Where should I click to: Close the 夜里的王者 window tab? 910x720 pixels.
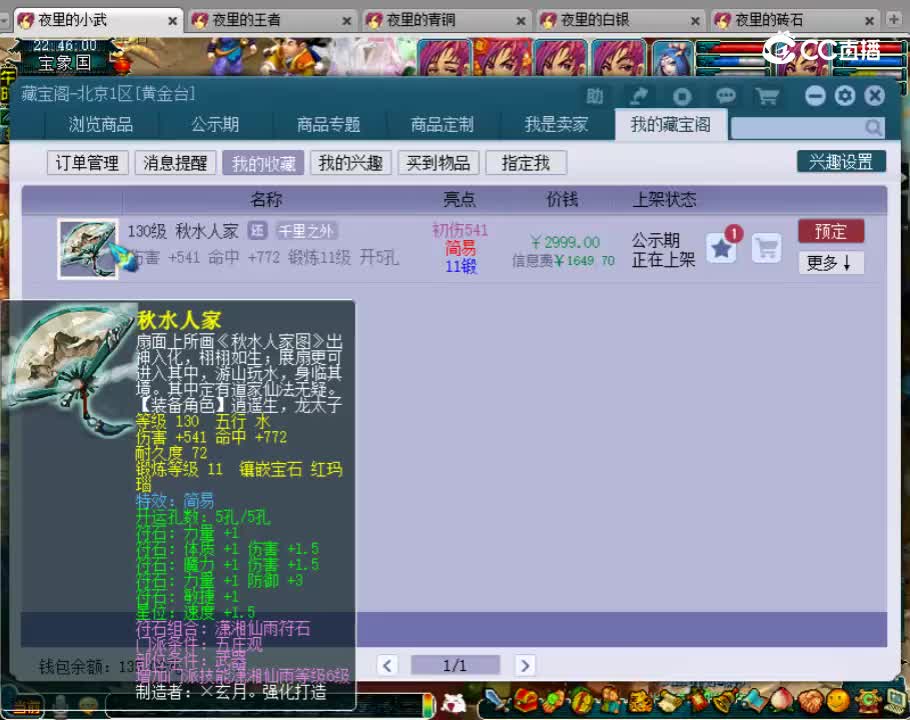point(346,21)
